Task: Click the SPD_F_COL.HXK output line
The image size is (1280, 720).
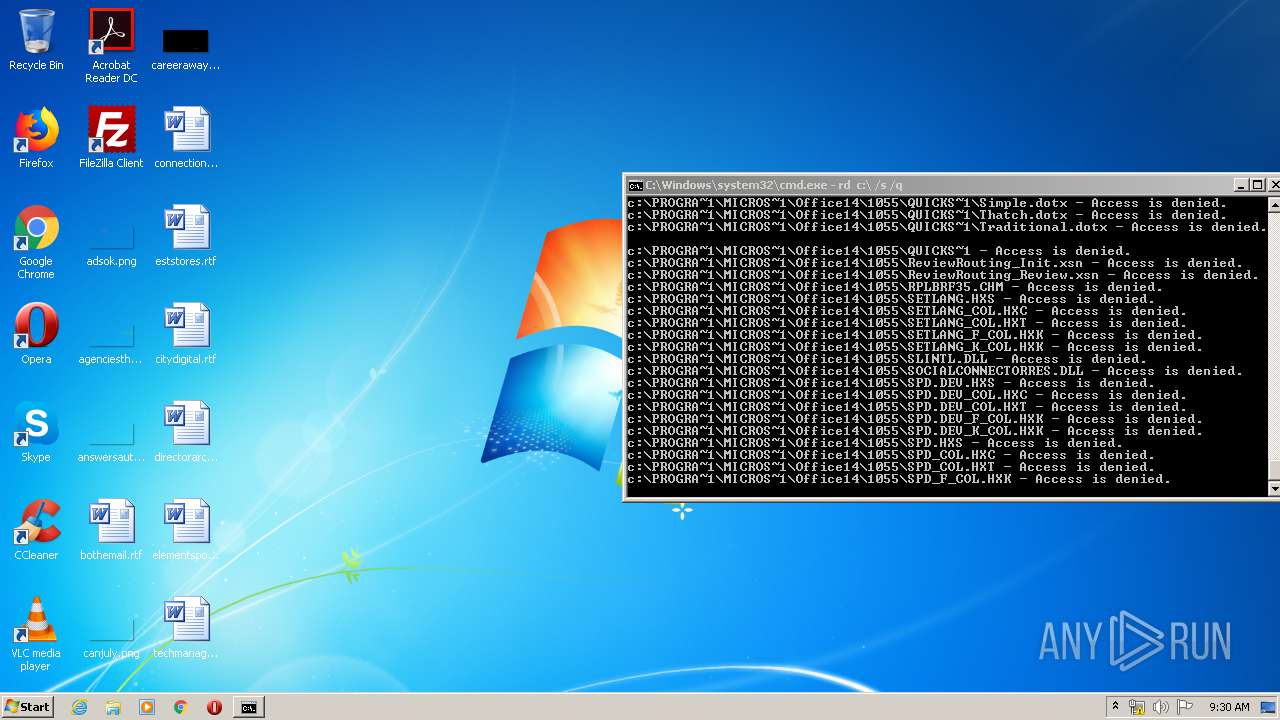Action: point(899,479)
